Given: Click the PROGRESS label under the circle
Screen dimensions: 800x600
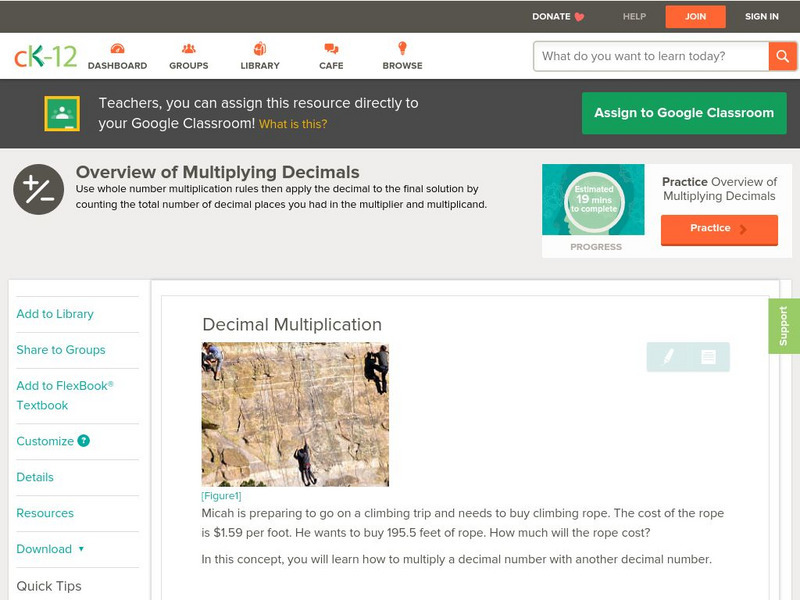Looking at the screenshot, I should [595, 247].
